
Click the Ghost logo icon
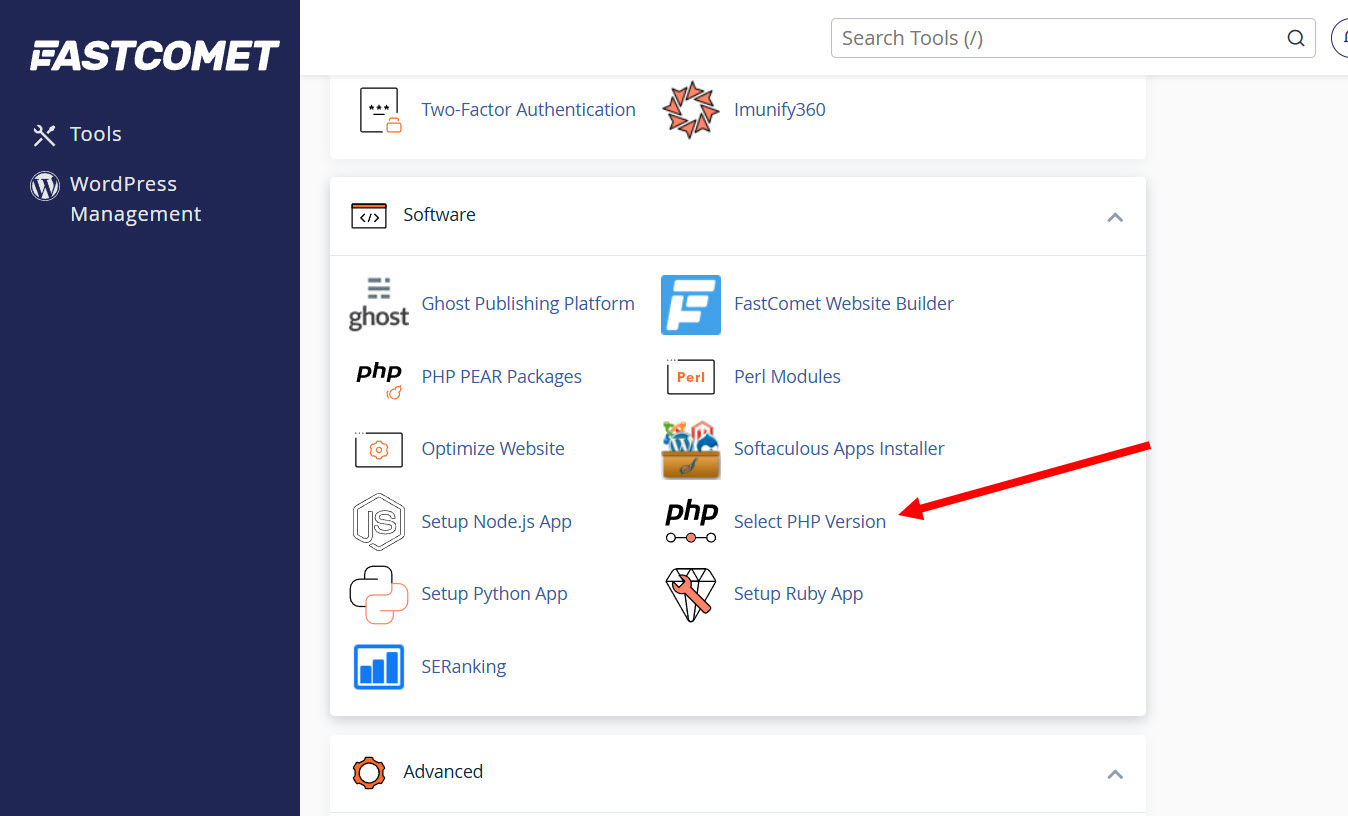pyautogui.click(x=378, y=304)
